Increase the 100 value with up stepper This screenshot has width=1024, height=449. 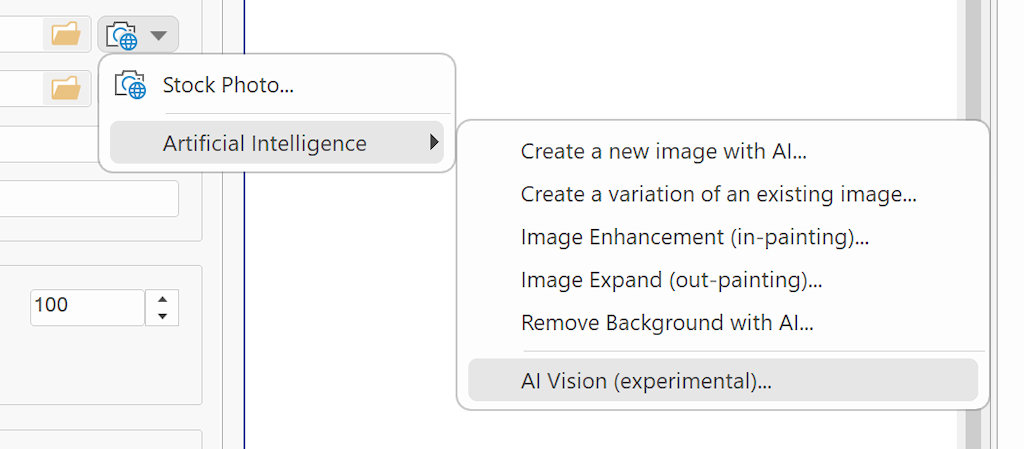point(163,299)
